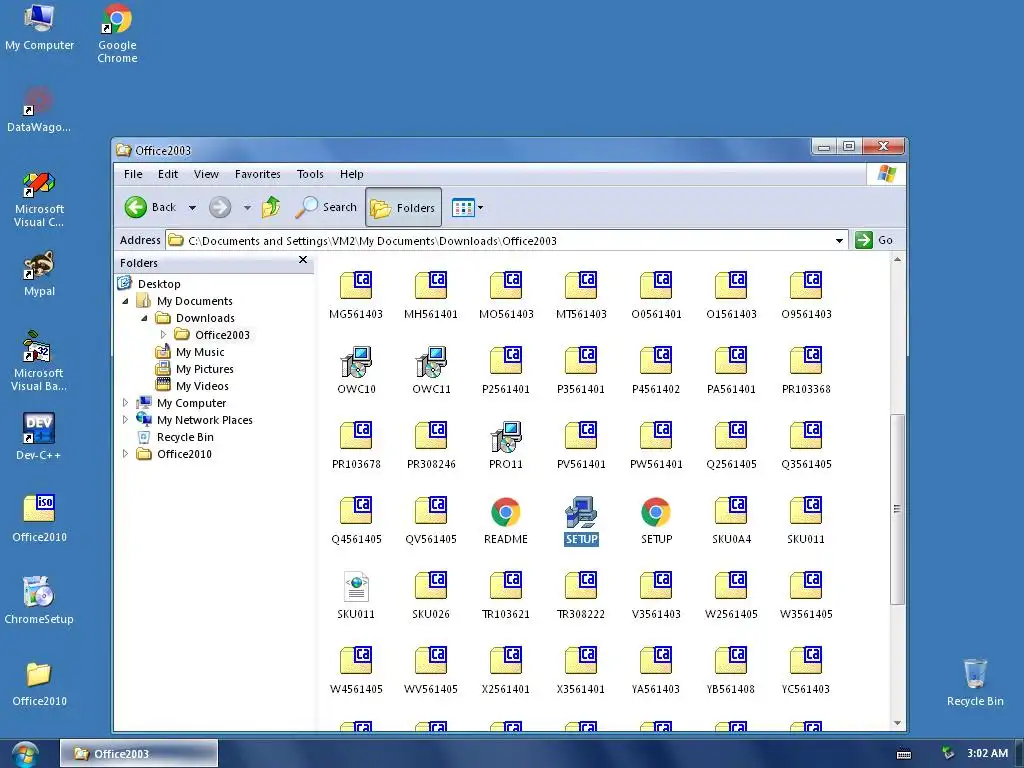Click the Back navigation arrow

pyautogui.click(x=136, y=207)
